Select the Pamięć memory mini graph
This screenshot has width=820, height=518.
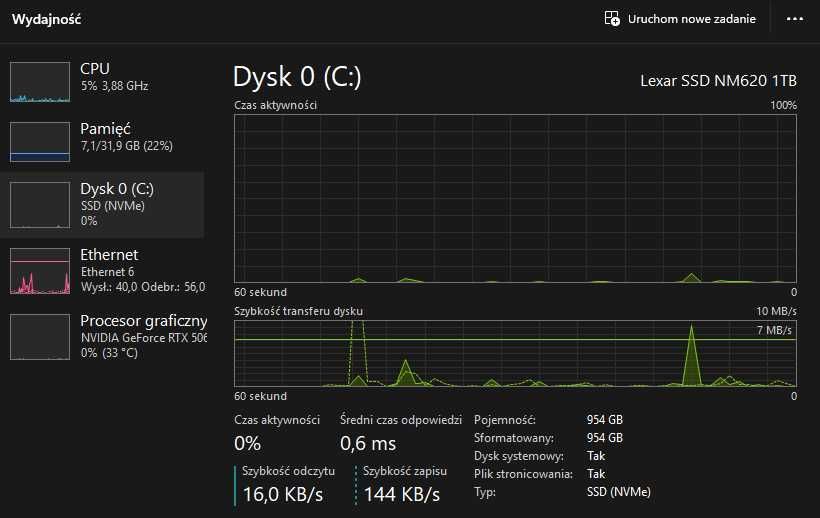(40, 142)
